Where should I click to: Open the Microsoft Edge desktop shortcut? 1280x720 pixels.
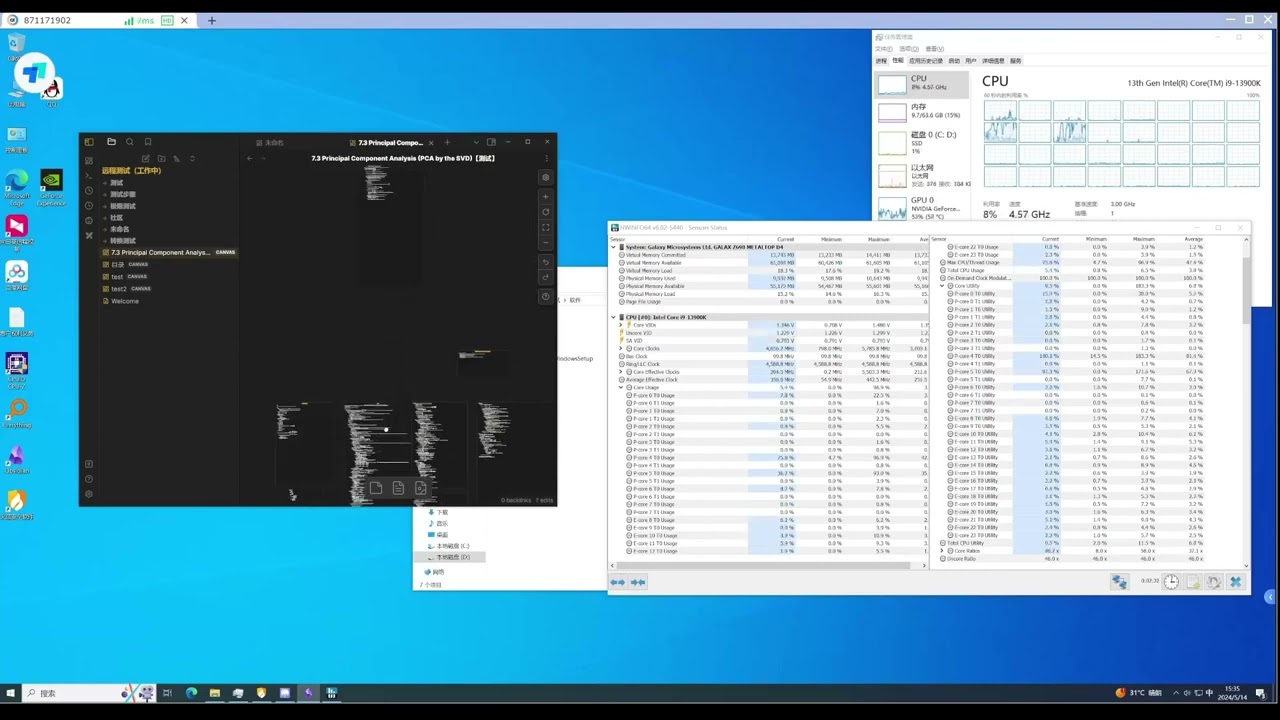point(16,187)
